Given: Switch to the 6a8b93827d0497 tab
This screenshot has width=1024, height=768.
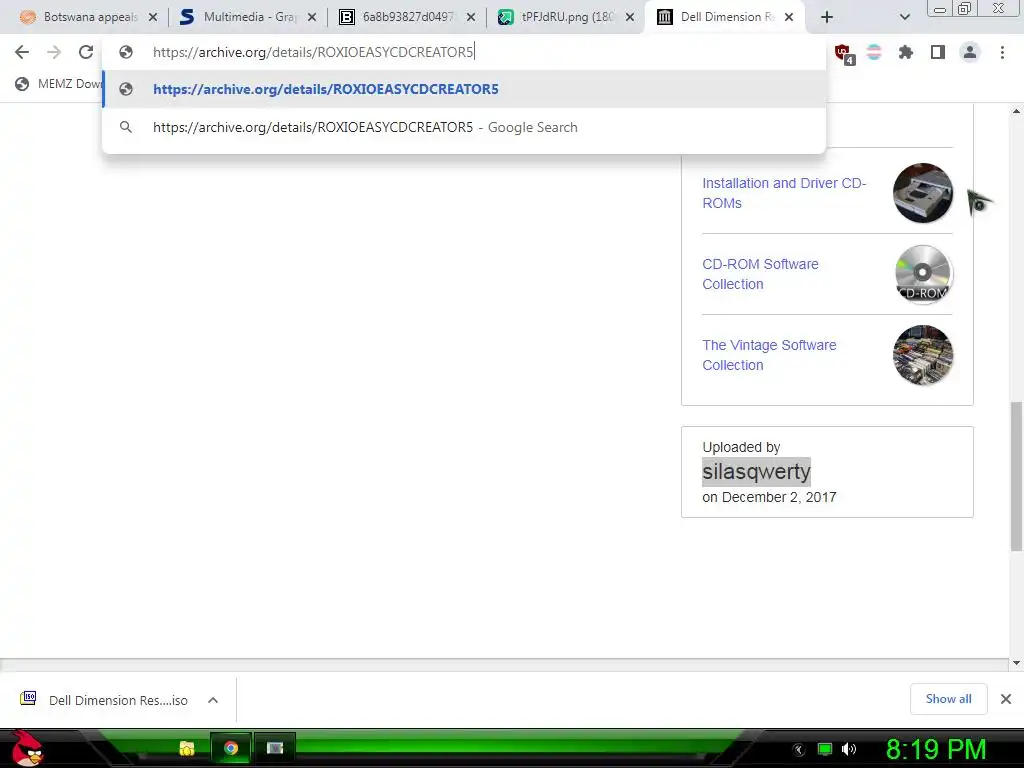Looking at the screenshot, I should [x=408, y=17].
